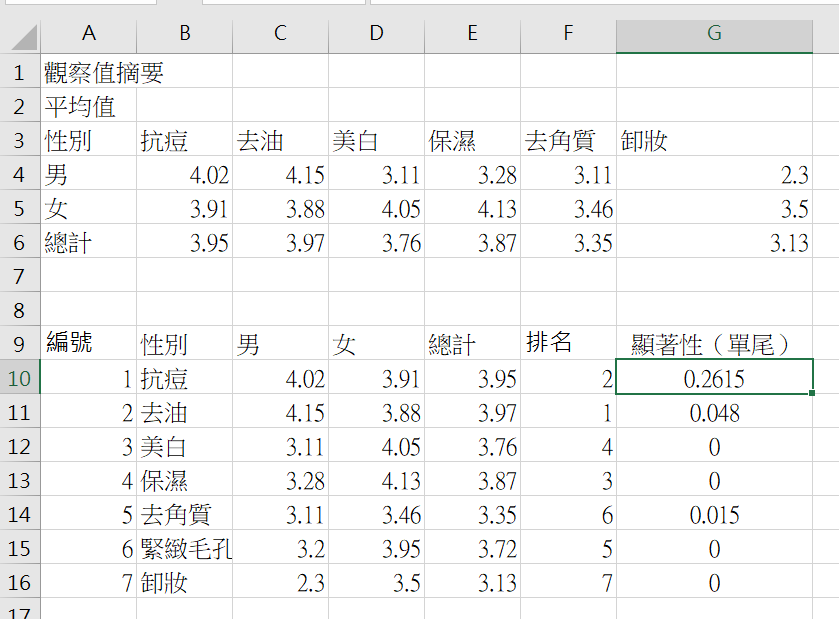Image resolution: width=839 pixels, height=619 pixels.
Task: Click cell G11 with value 0.048
Action: pos(714,412)
